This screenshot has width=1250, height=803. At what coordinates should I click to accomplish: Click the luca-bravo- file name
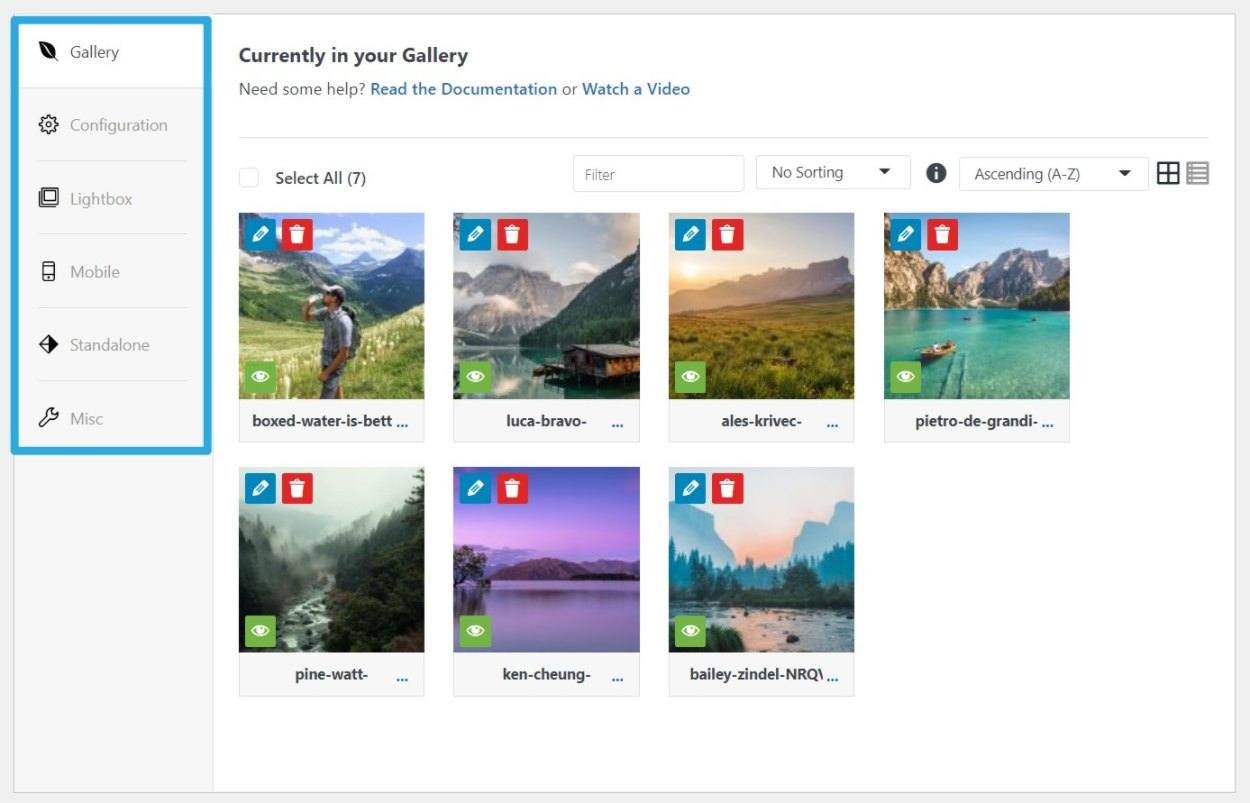coord(546,421)
